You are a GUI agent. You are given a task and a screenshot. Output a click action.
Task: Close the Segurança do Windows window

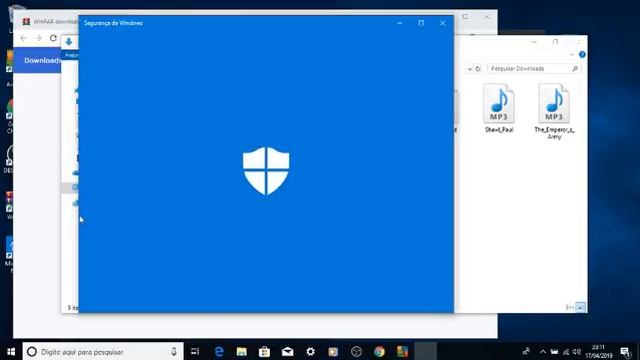(442, 23)
